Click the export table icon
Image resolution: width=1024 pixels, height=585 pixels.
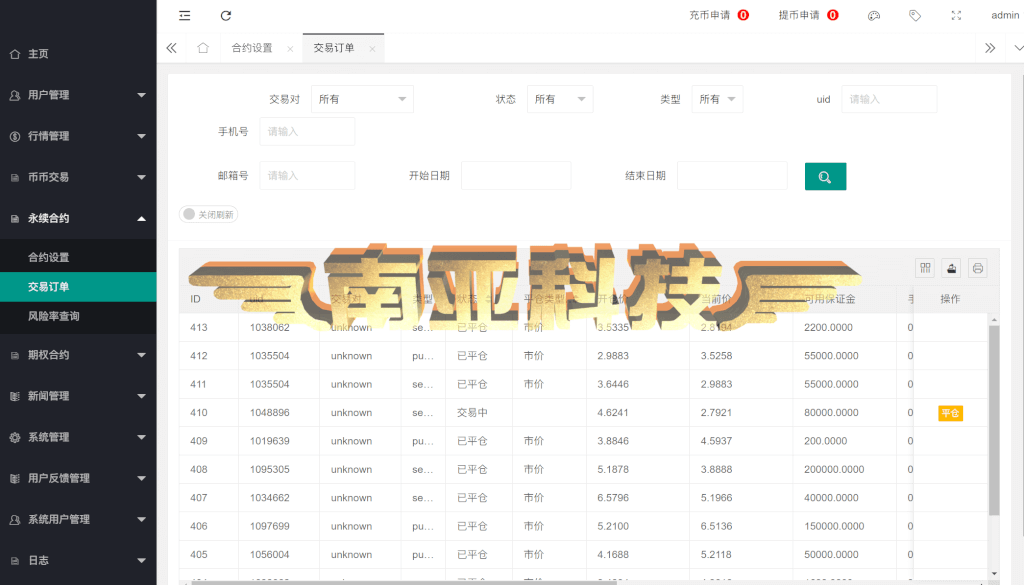pos(952,268)
